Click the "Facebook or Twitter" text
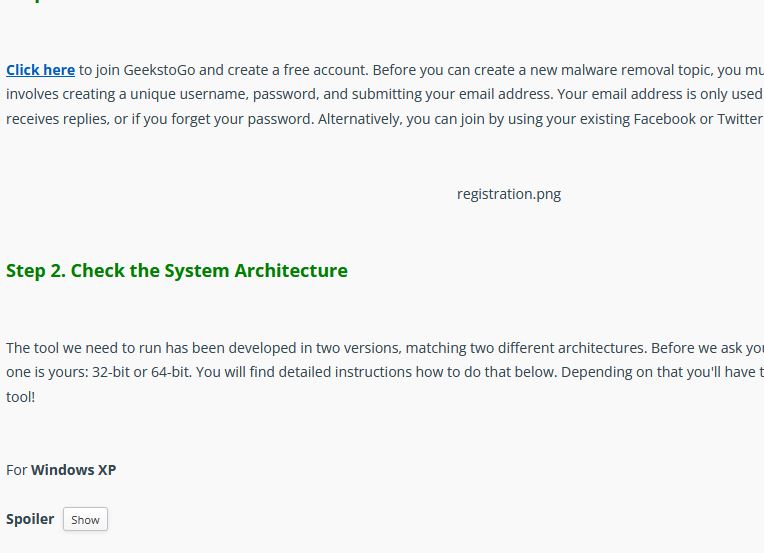This screenshot has height=553, width=764. [698, 119]
